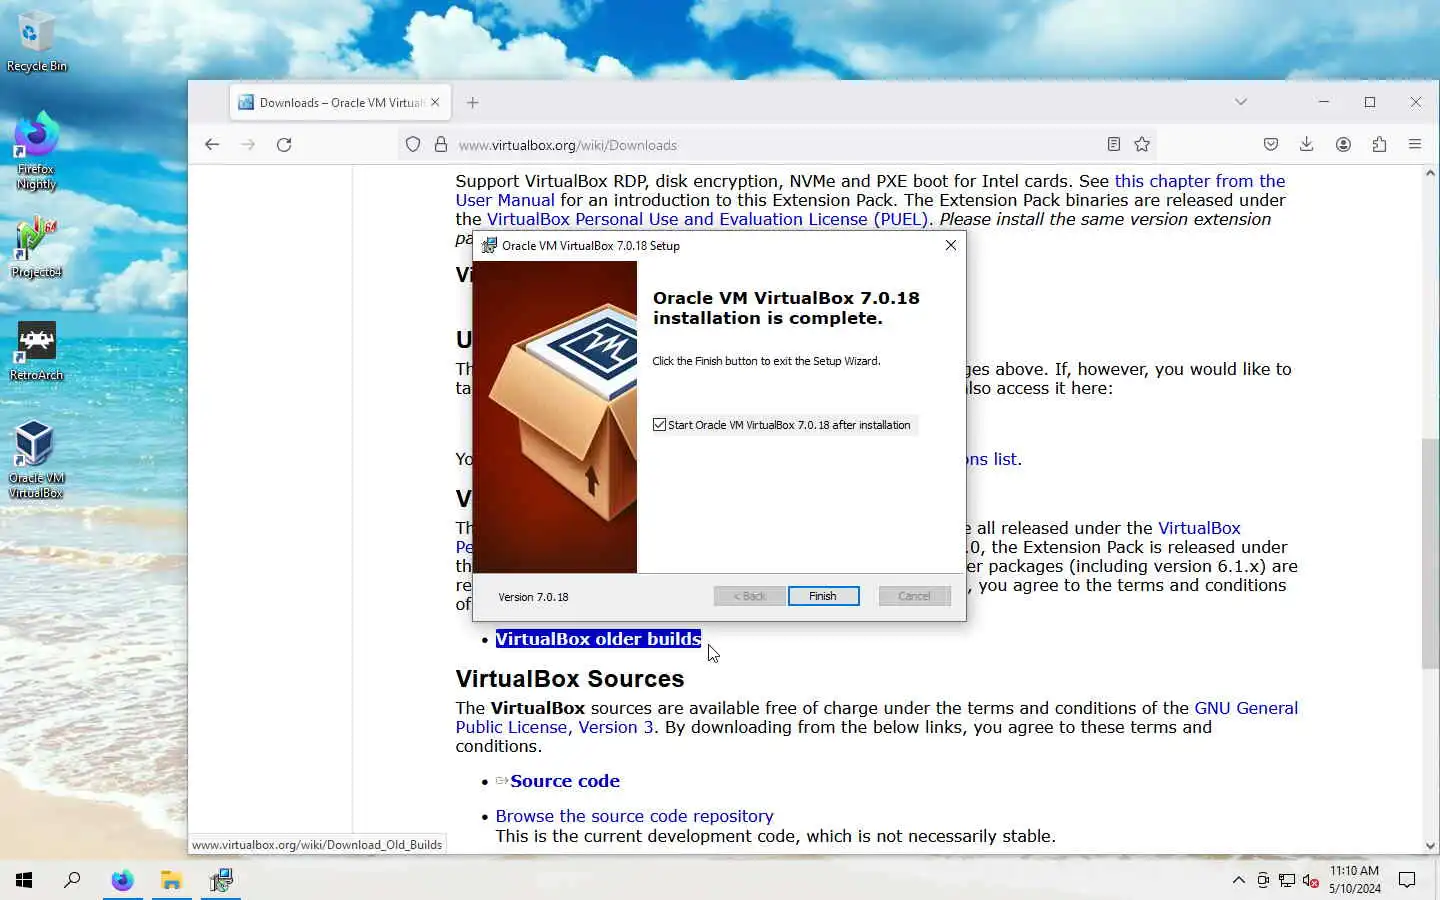The image size is (1440, 900).
Task: Switch to Firefox Nightly in taskbar
Action: pyautogui.click(x=122, y=880)
